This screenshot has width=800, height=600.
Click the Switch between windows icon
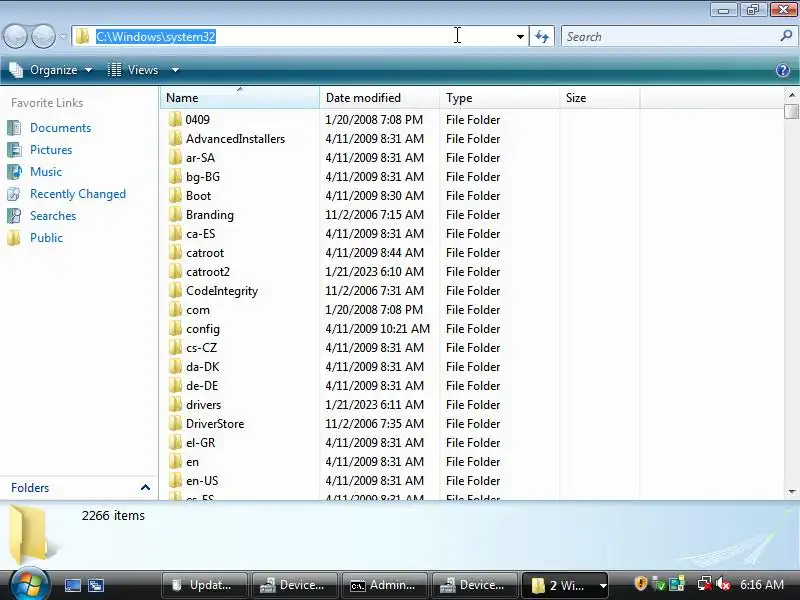pyautogui.click(x=96, y=585)
